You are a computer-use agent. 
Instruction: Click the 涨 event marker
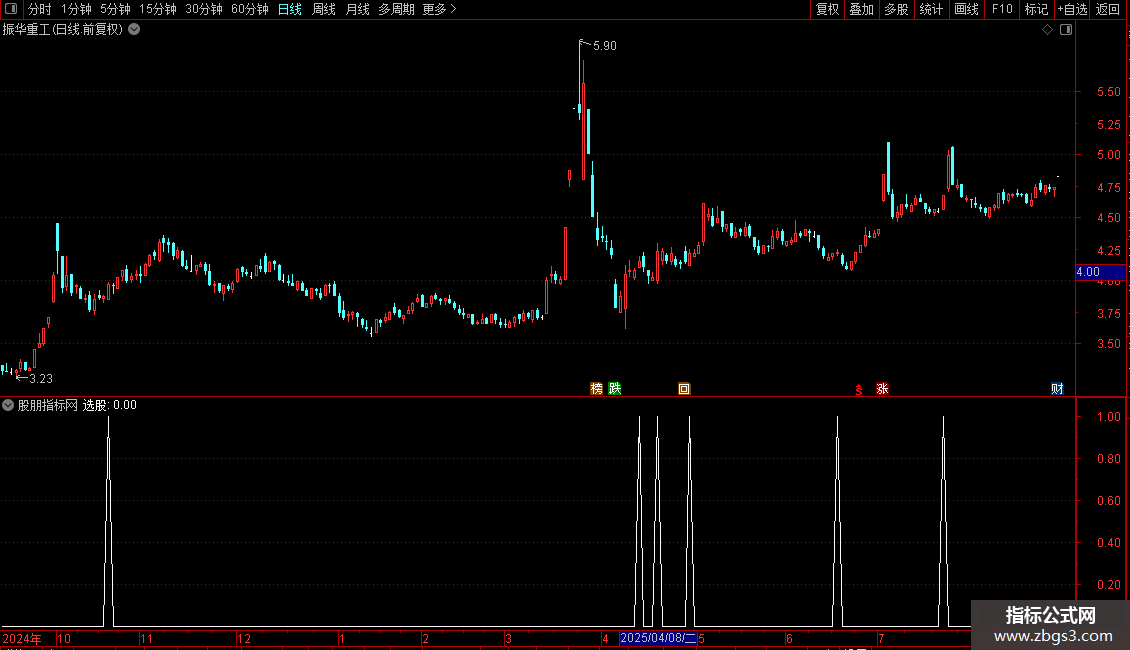pyautogui.click(x=882, y=389)
